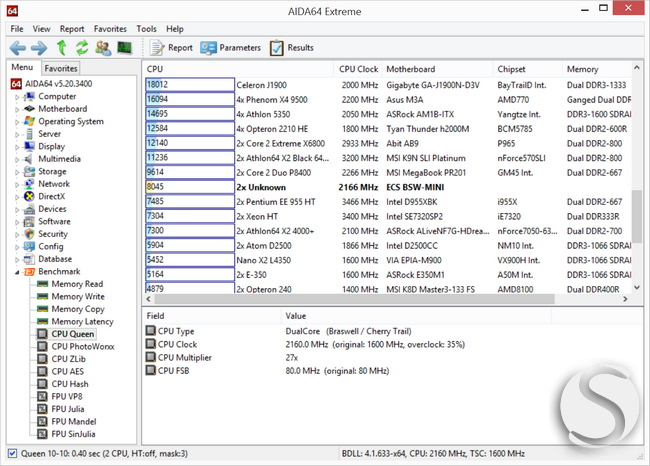
Task: Click the Report toolbar button
Action: [x=172, y=48]
